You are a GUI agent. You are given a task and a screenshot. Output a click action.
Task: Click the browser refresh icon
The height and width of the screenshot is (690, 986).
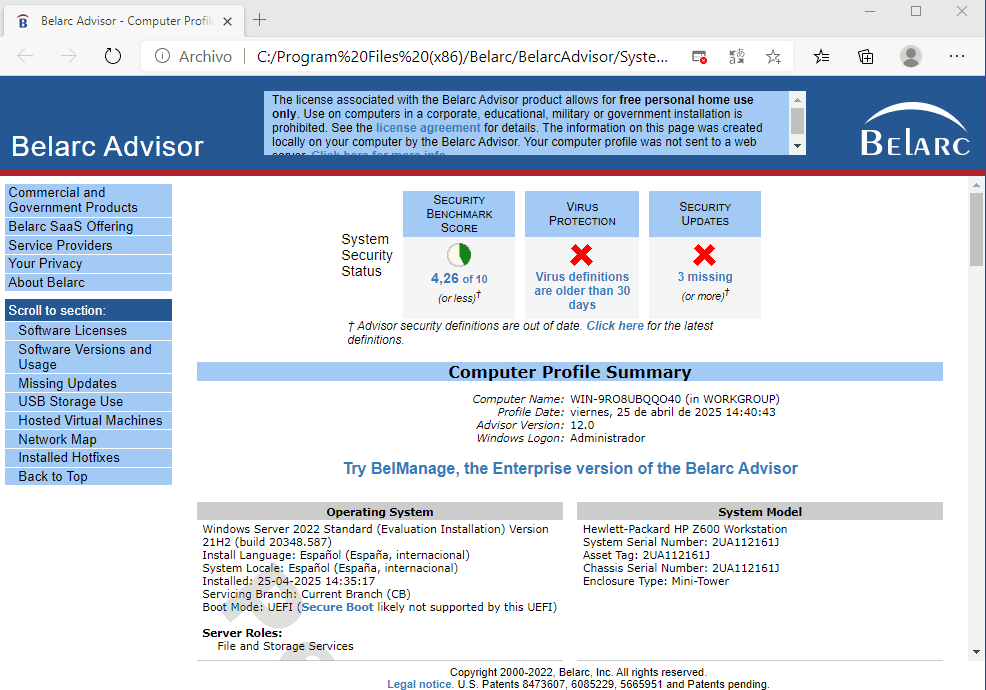113,57
